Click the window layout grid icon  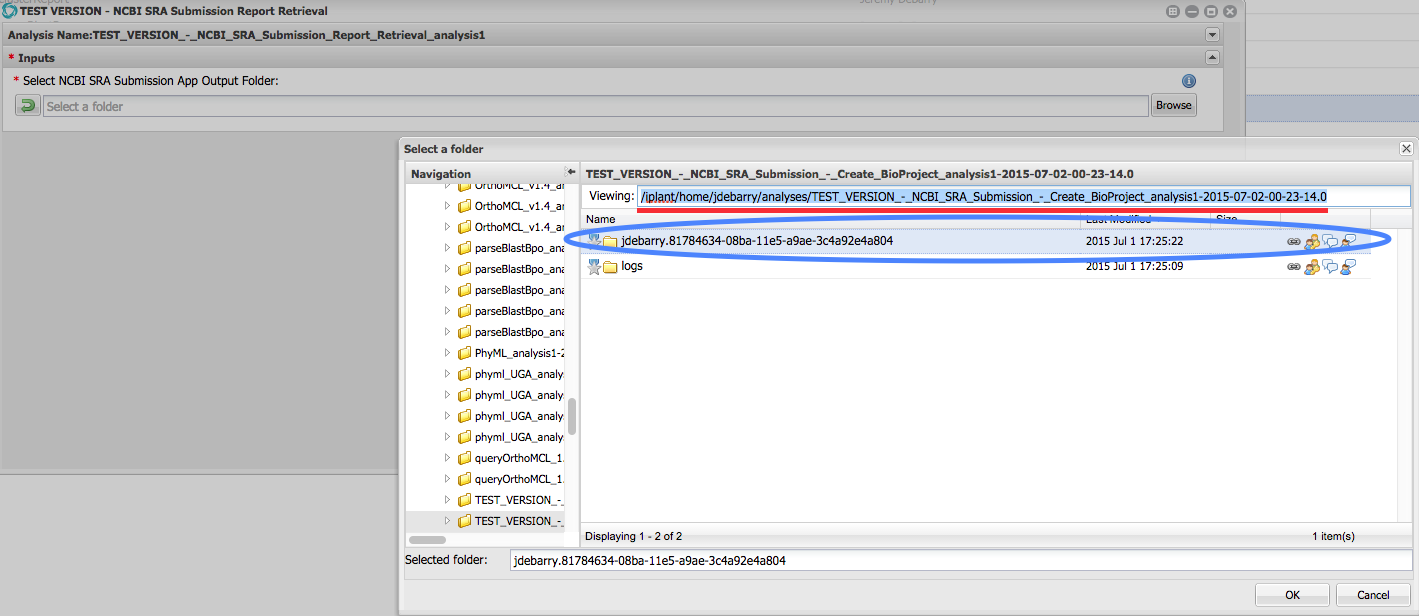pyautogui.click(x=1173, y=11)
